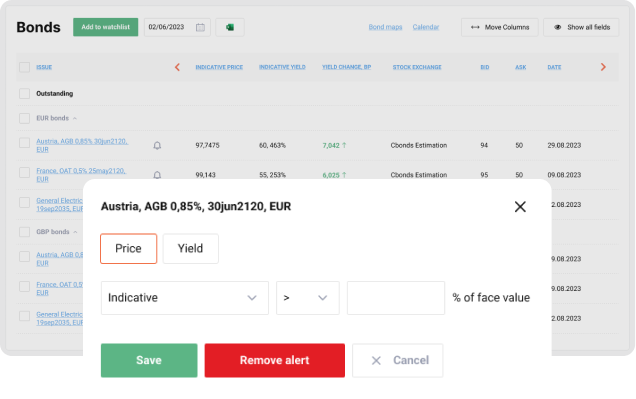Click the 60, 463% indicative yield value

272,145
